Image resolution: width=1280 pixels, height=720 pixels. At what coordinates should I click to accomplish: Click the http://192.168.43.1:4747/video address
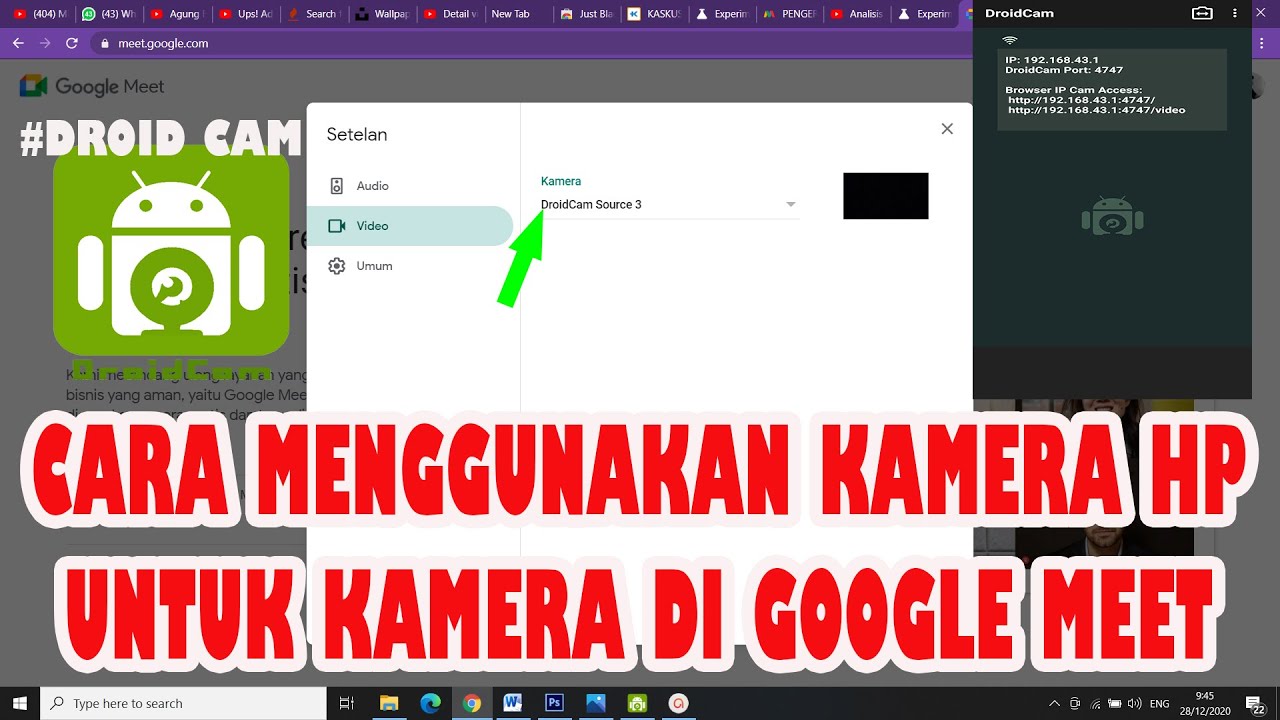[1097, 110]
